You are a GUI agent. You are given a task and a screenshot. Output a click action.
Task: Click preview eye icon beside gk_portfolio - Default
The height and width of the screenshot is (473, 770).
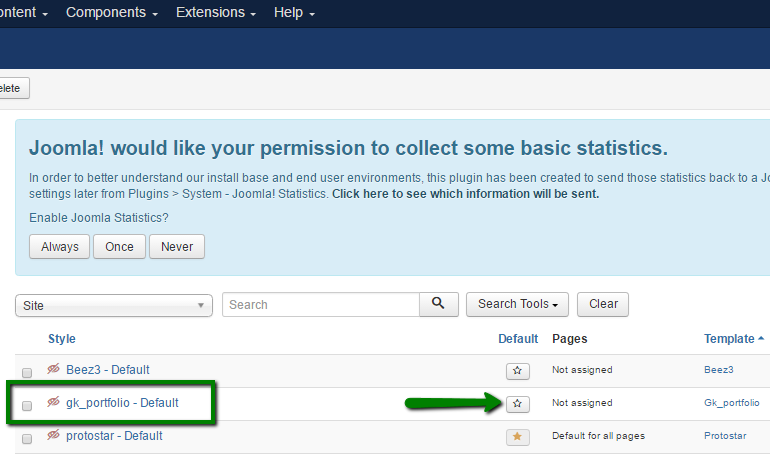click(x=53, y=402)
